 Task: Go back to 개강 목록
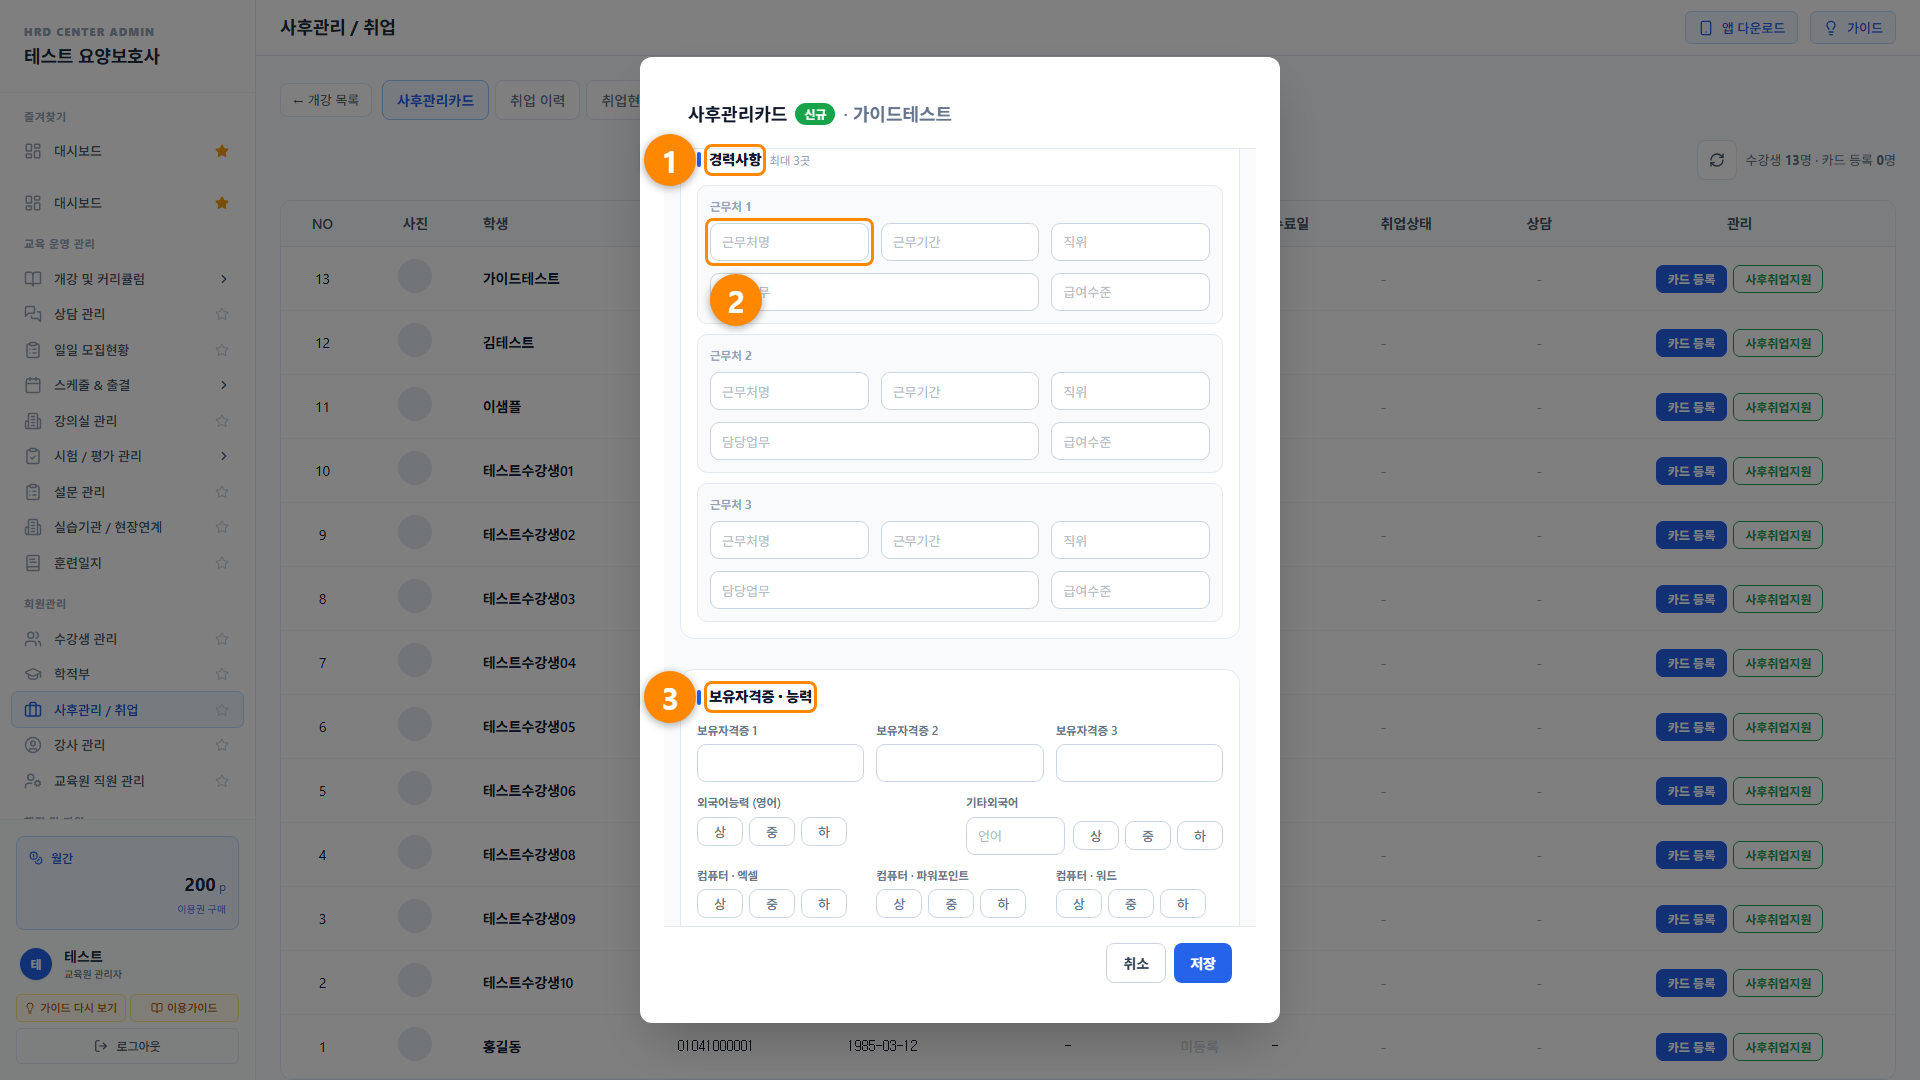[x=326, y=100]
